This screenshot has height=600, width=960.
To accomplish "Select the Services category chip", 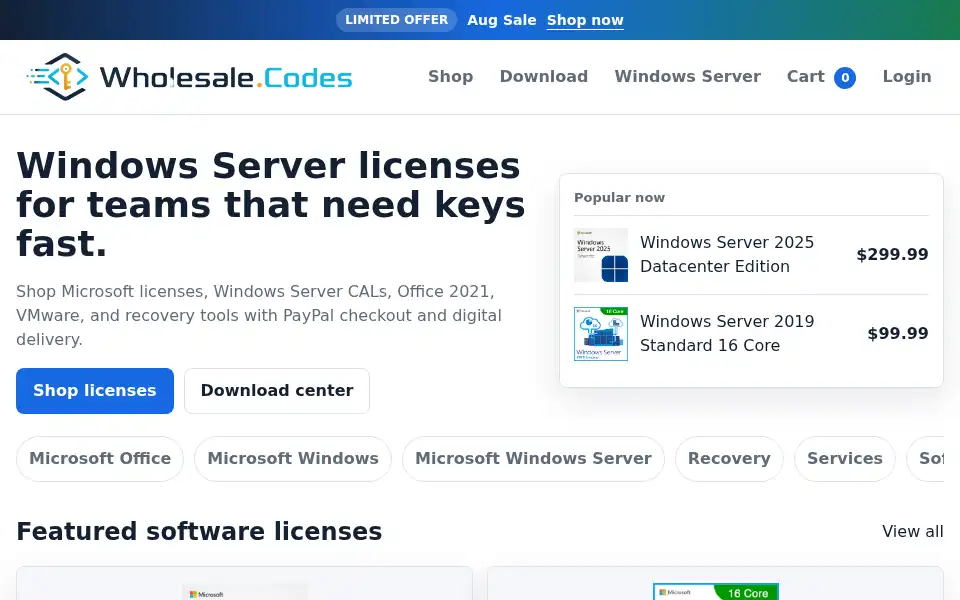I will point(845,459).
